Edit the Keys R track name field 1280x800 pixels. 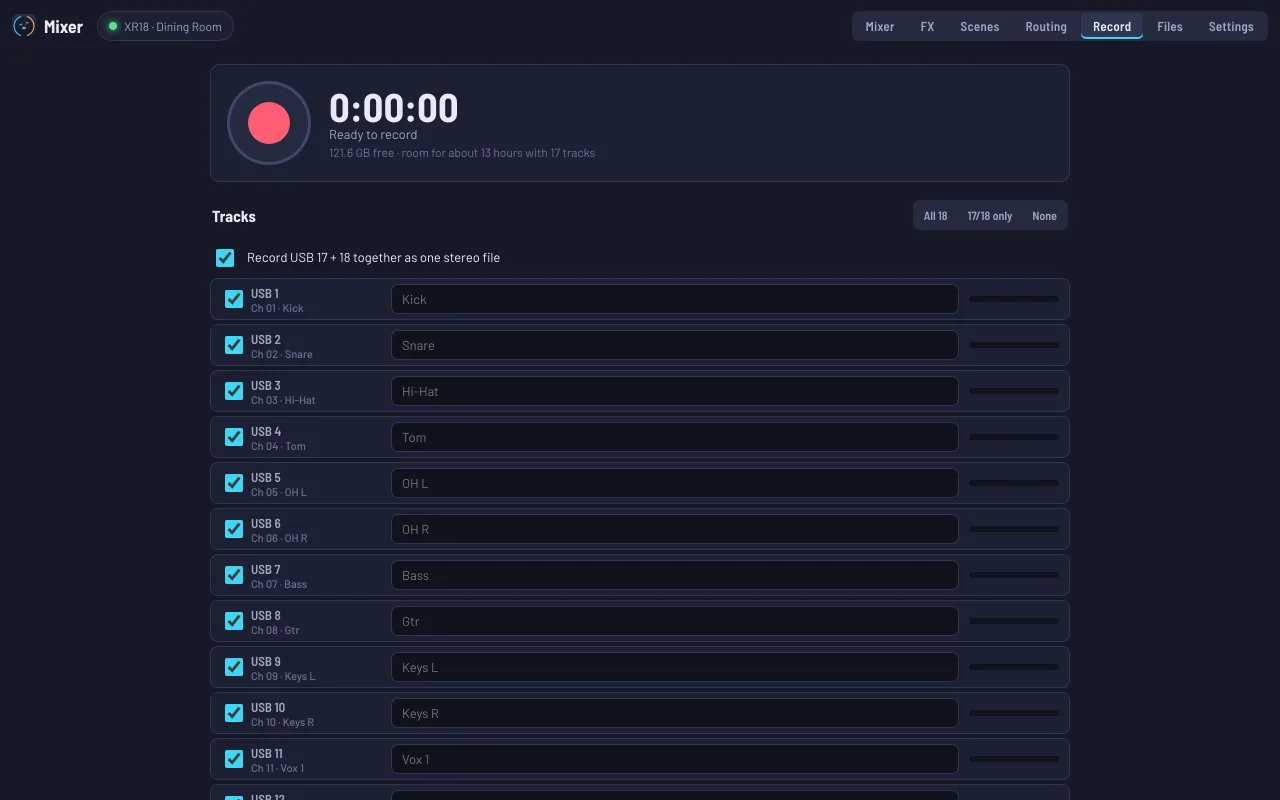click(675, 713)
